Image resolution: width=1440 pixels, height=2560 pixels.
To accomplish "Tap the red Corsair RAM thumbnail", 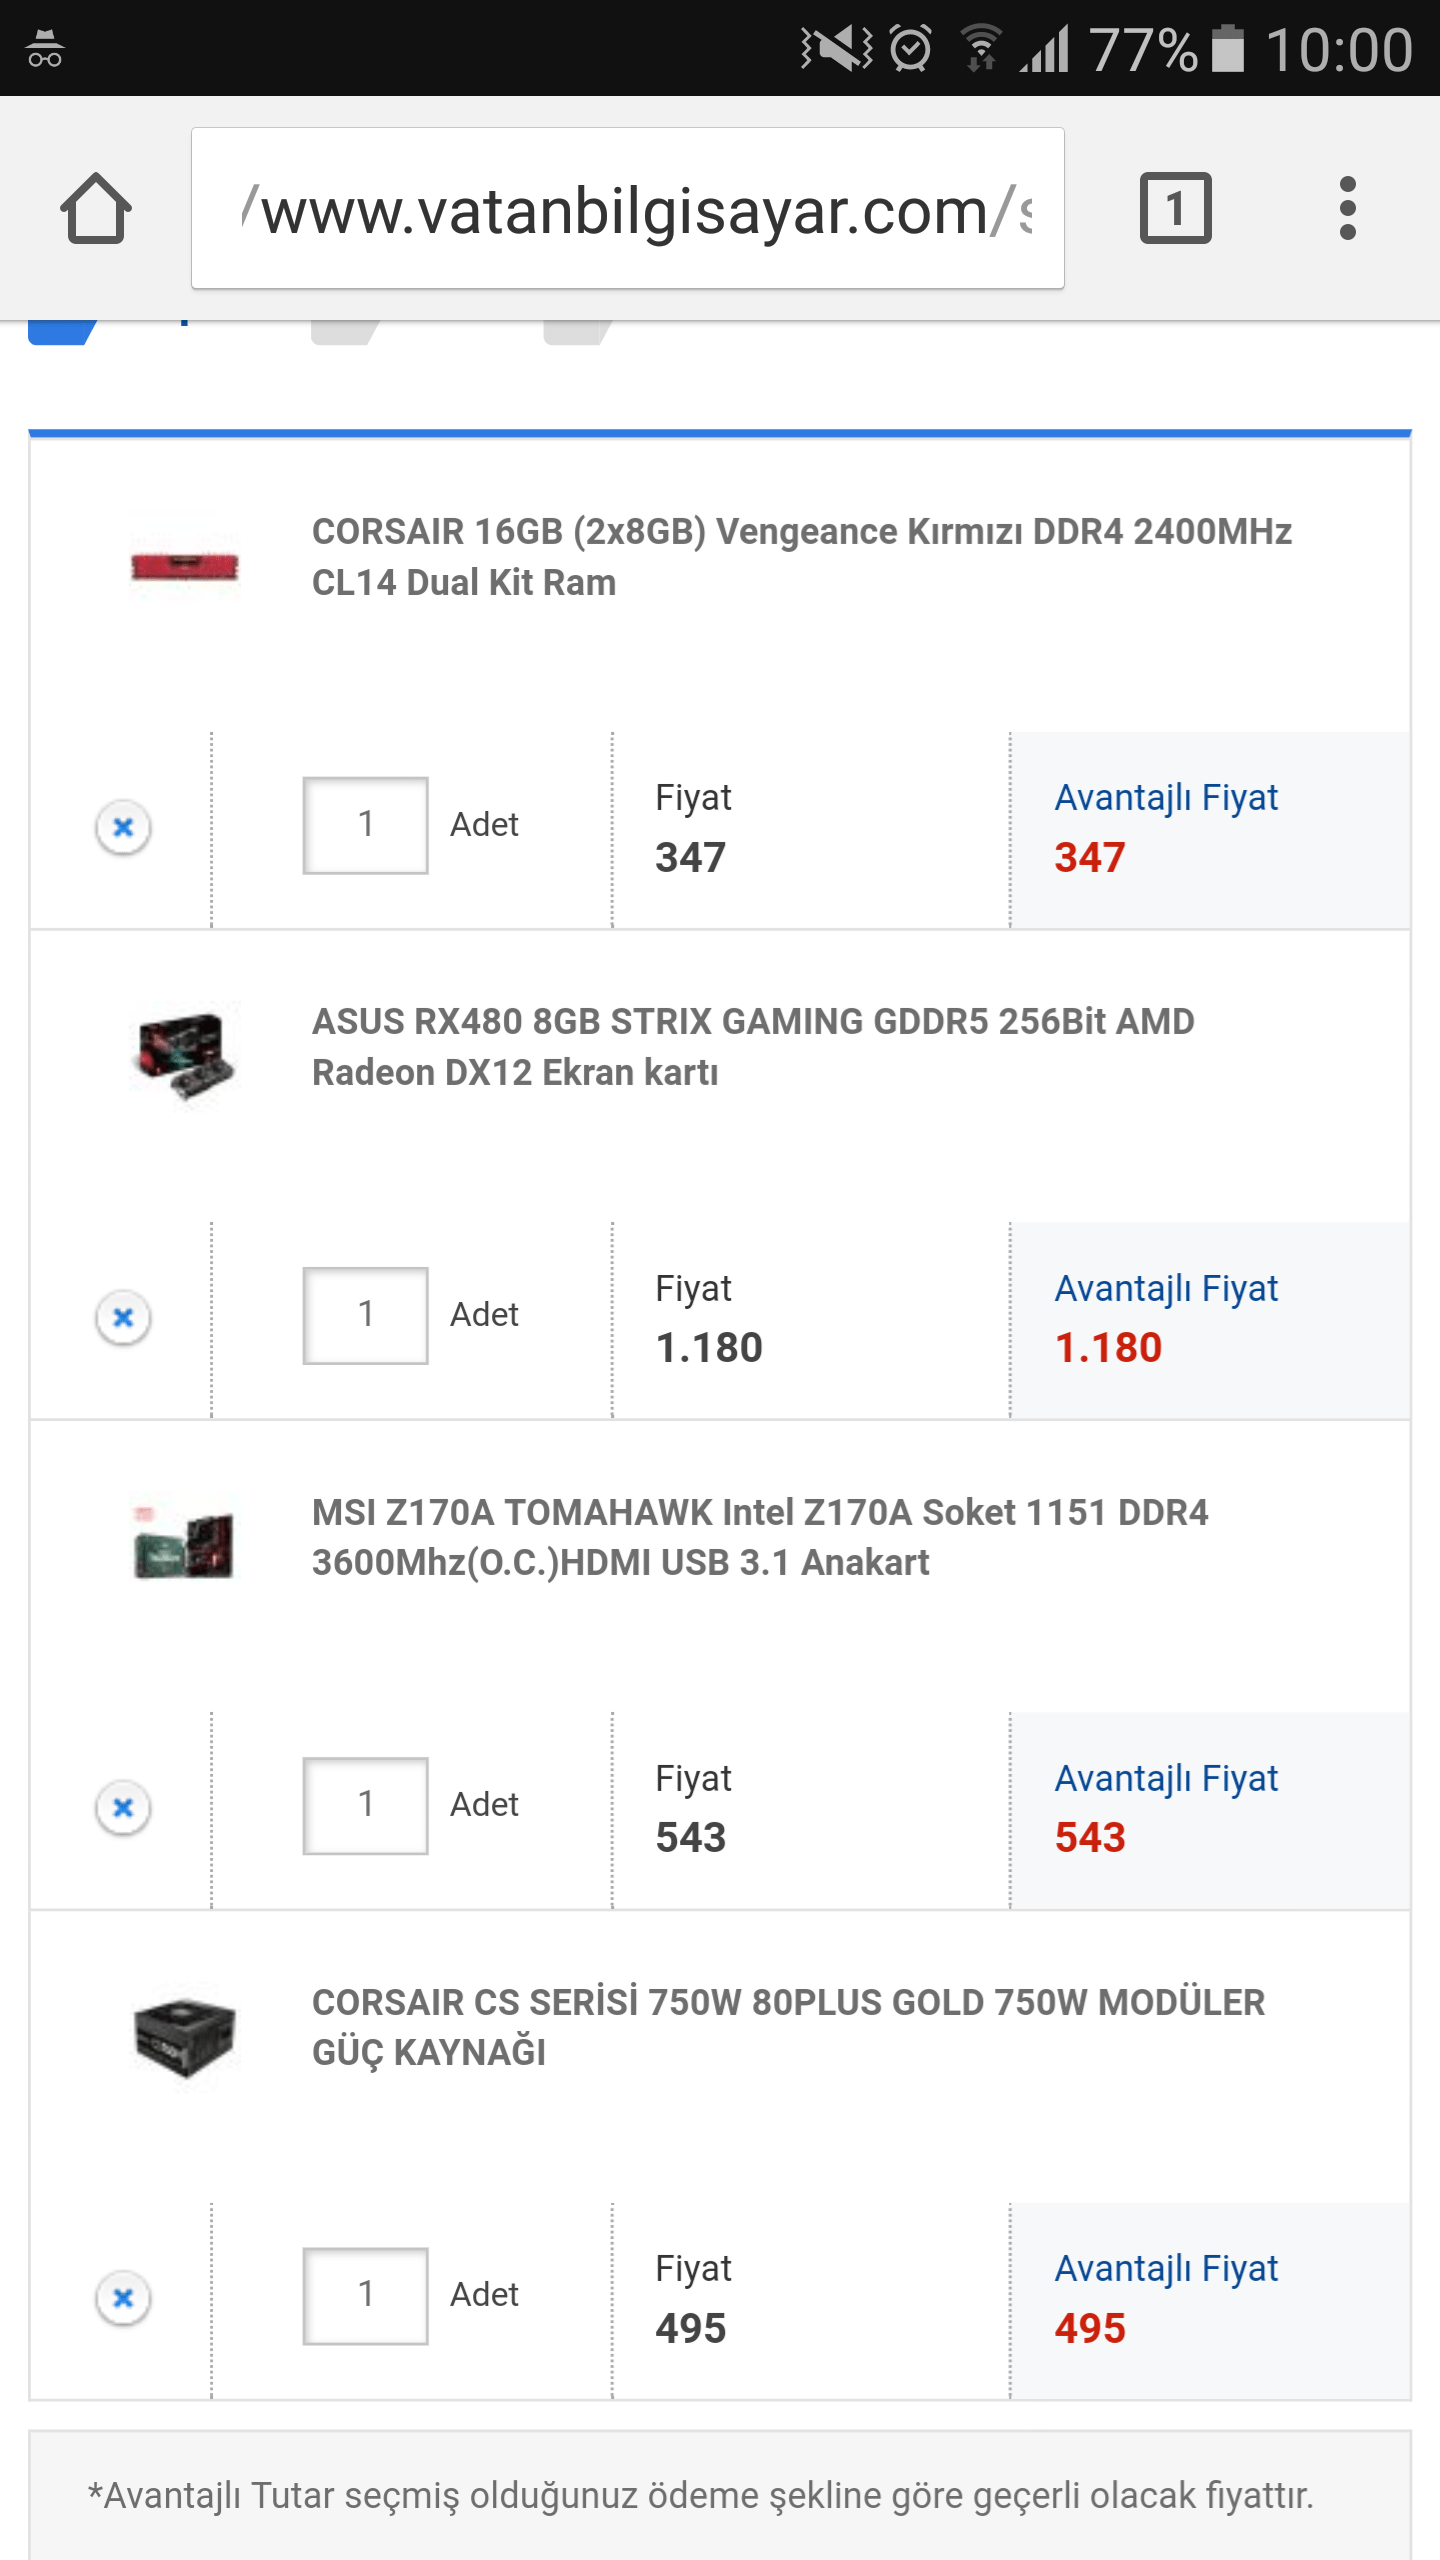I will [185, 567].
